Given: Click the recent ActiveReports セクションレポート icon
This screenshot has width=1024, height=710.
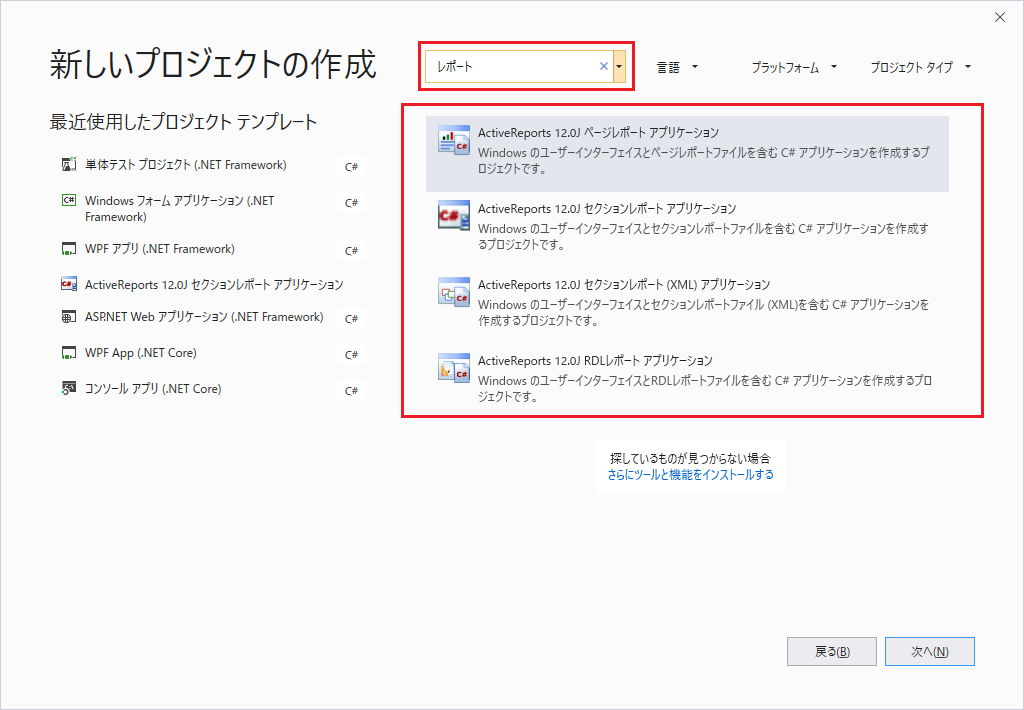Looking at the screenshot, I should pyautogui.click(x=69, y=284).
